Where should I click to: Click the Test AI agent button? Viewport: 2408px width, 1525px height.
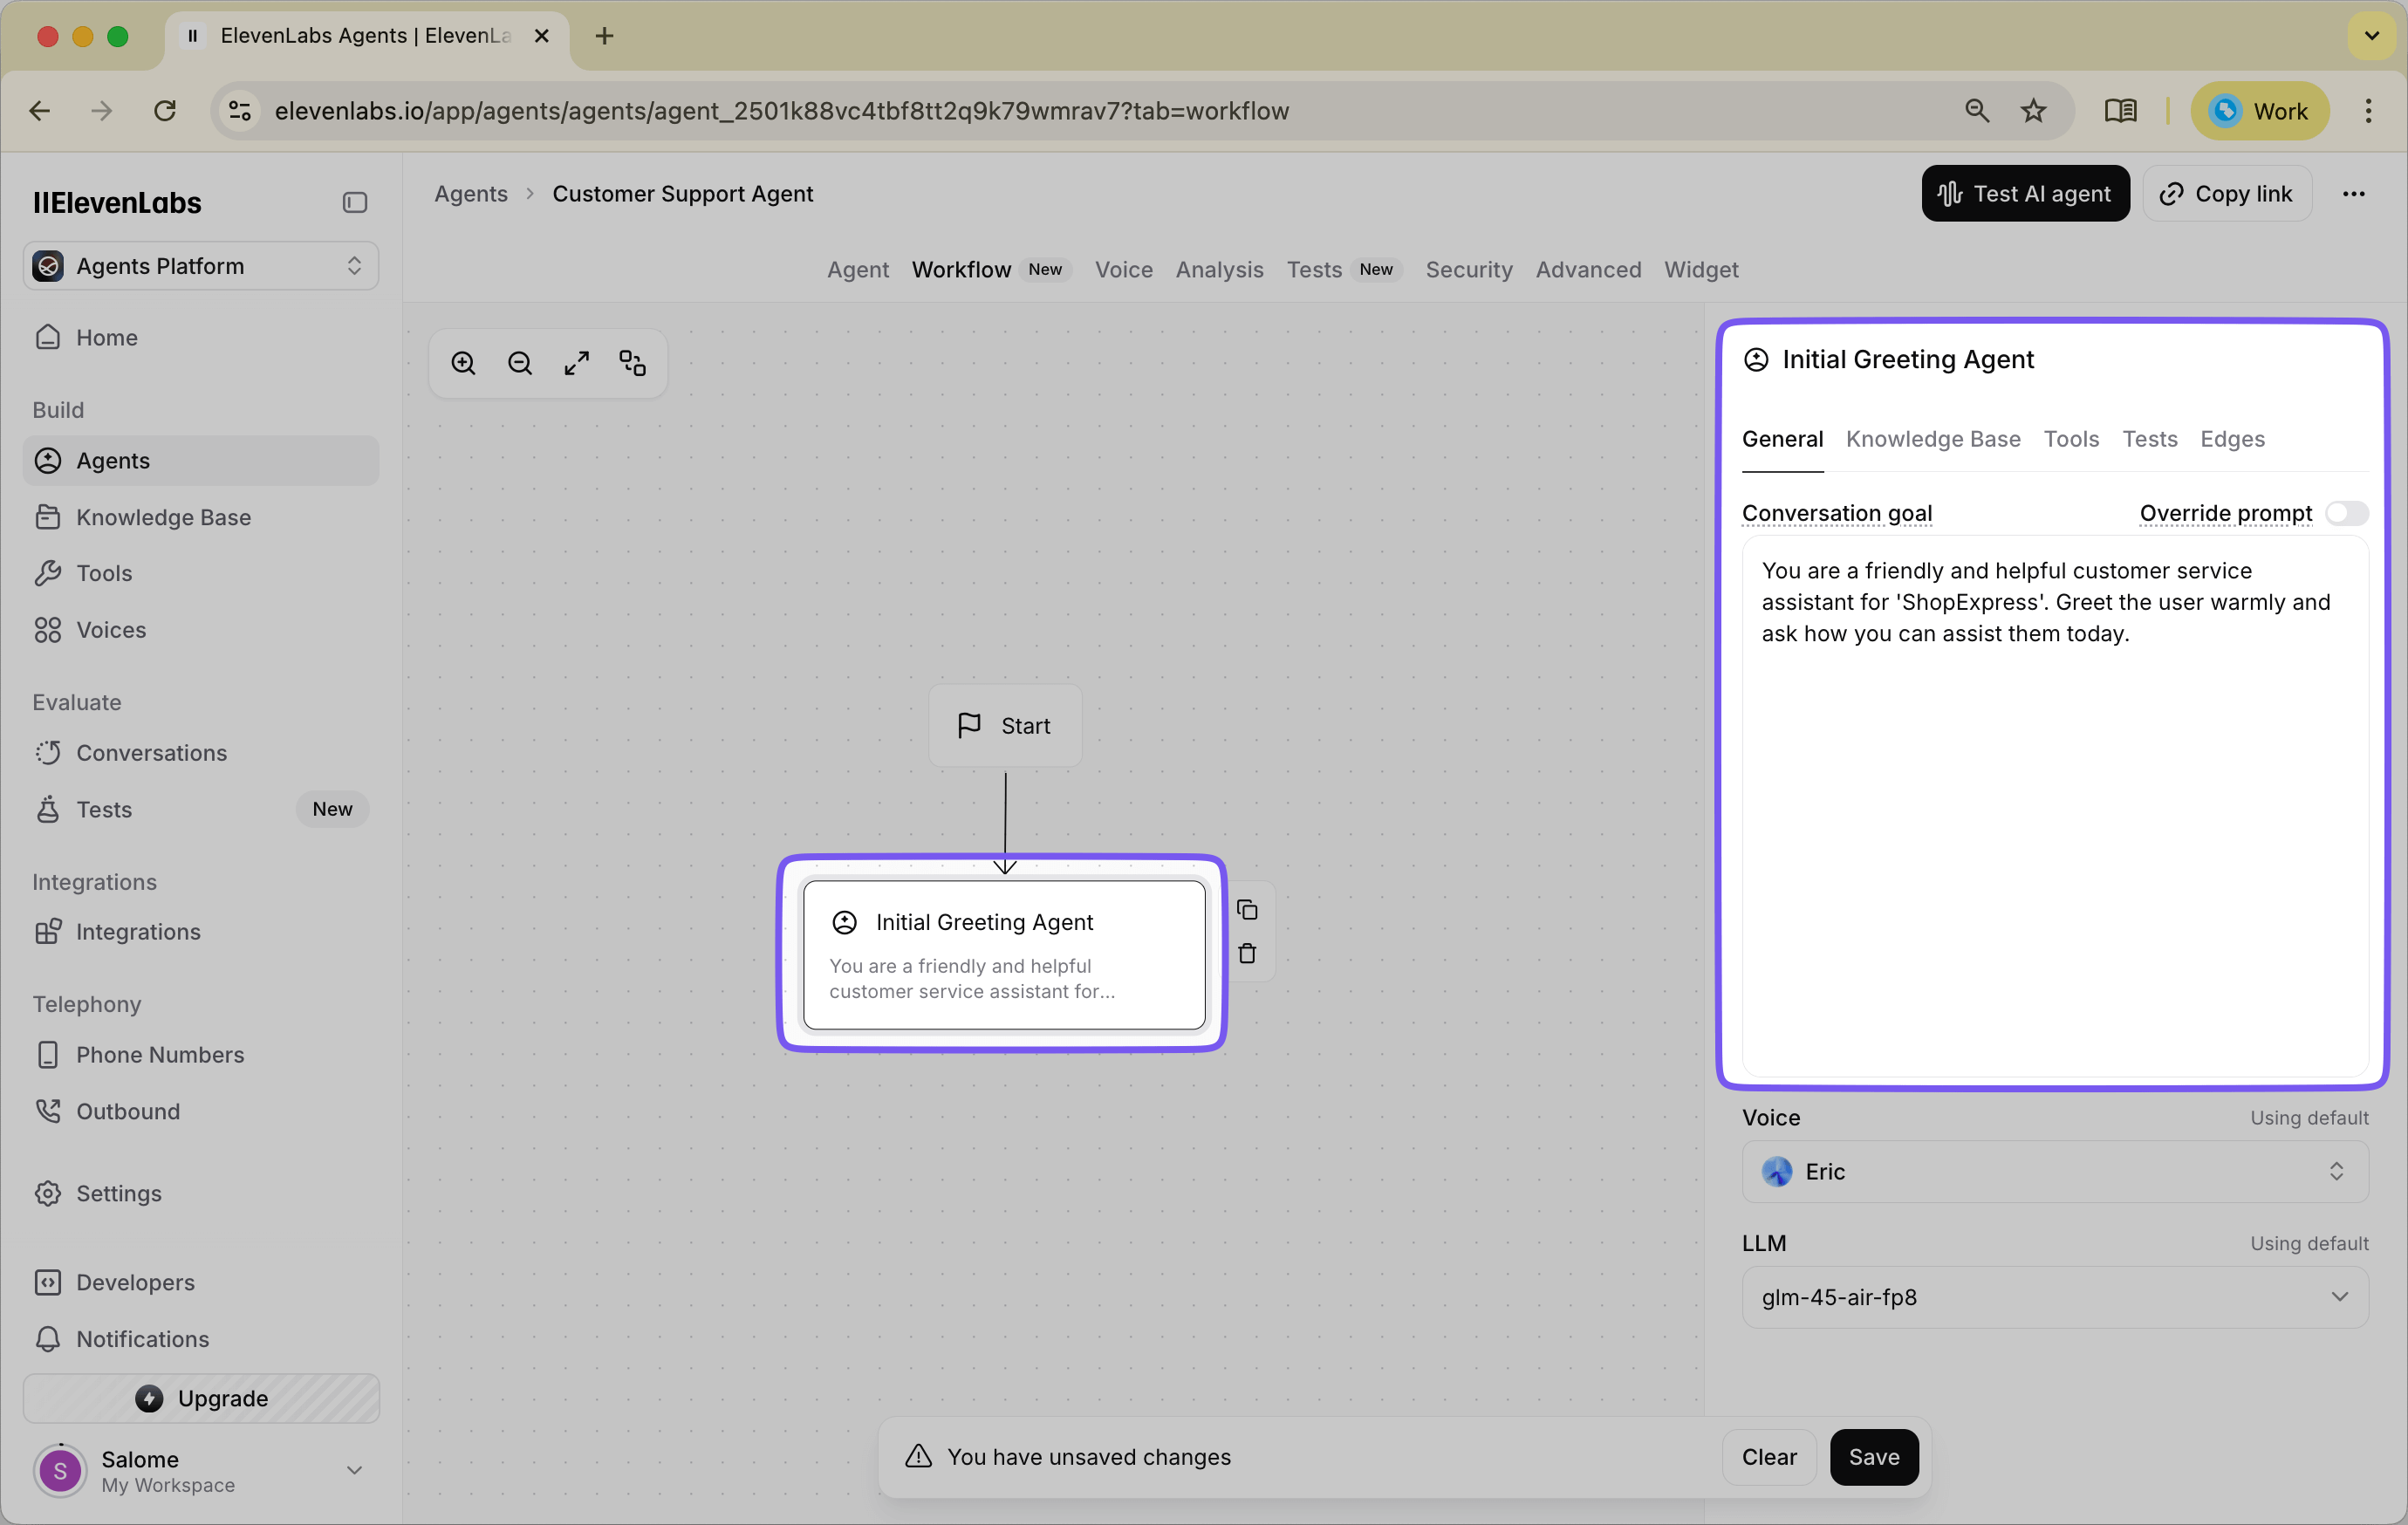2024,193
